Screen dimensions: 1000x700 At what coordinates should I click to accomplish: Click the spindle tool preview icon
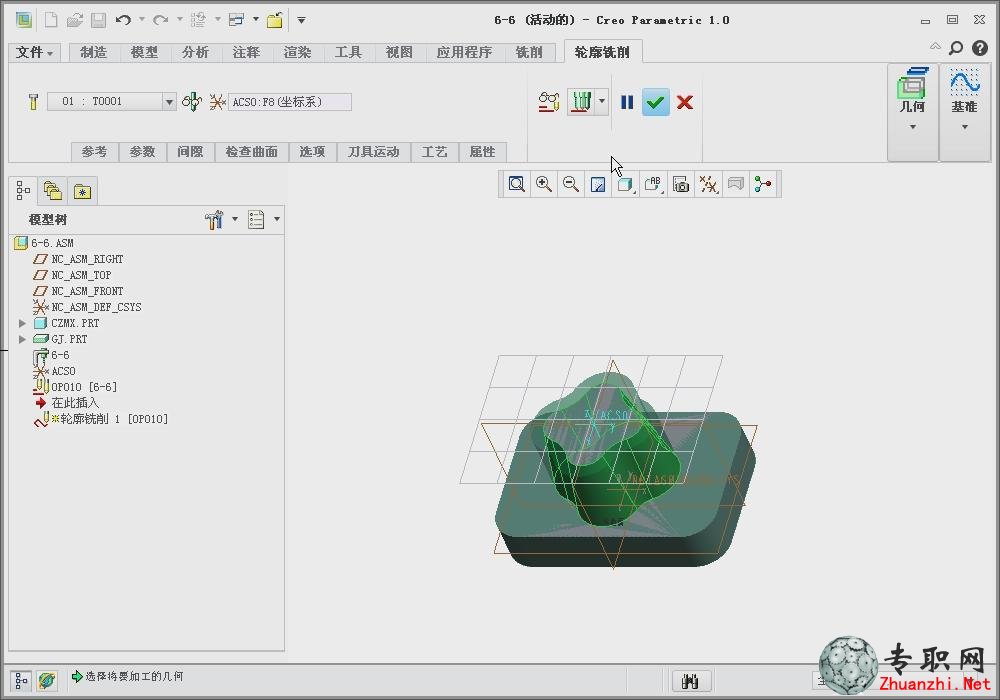(192, 101)
